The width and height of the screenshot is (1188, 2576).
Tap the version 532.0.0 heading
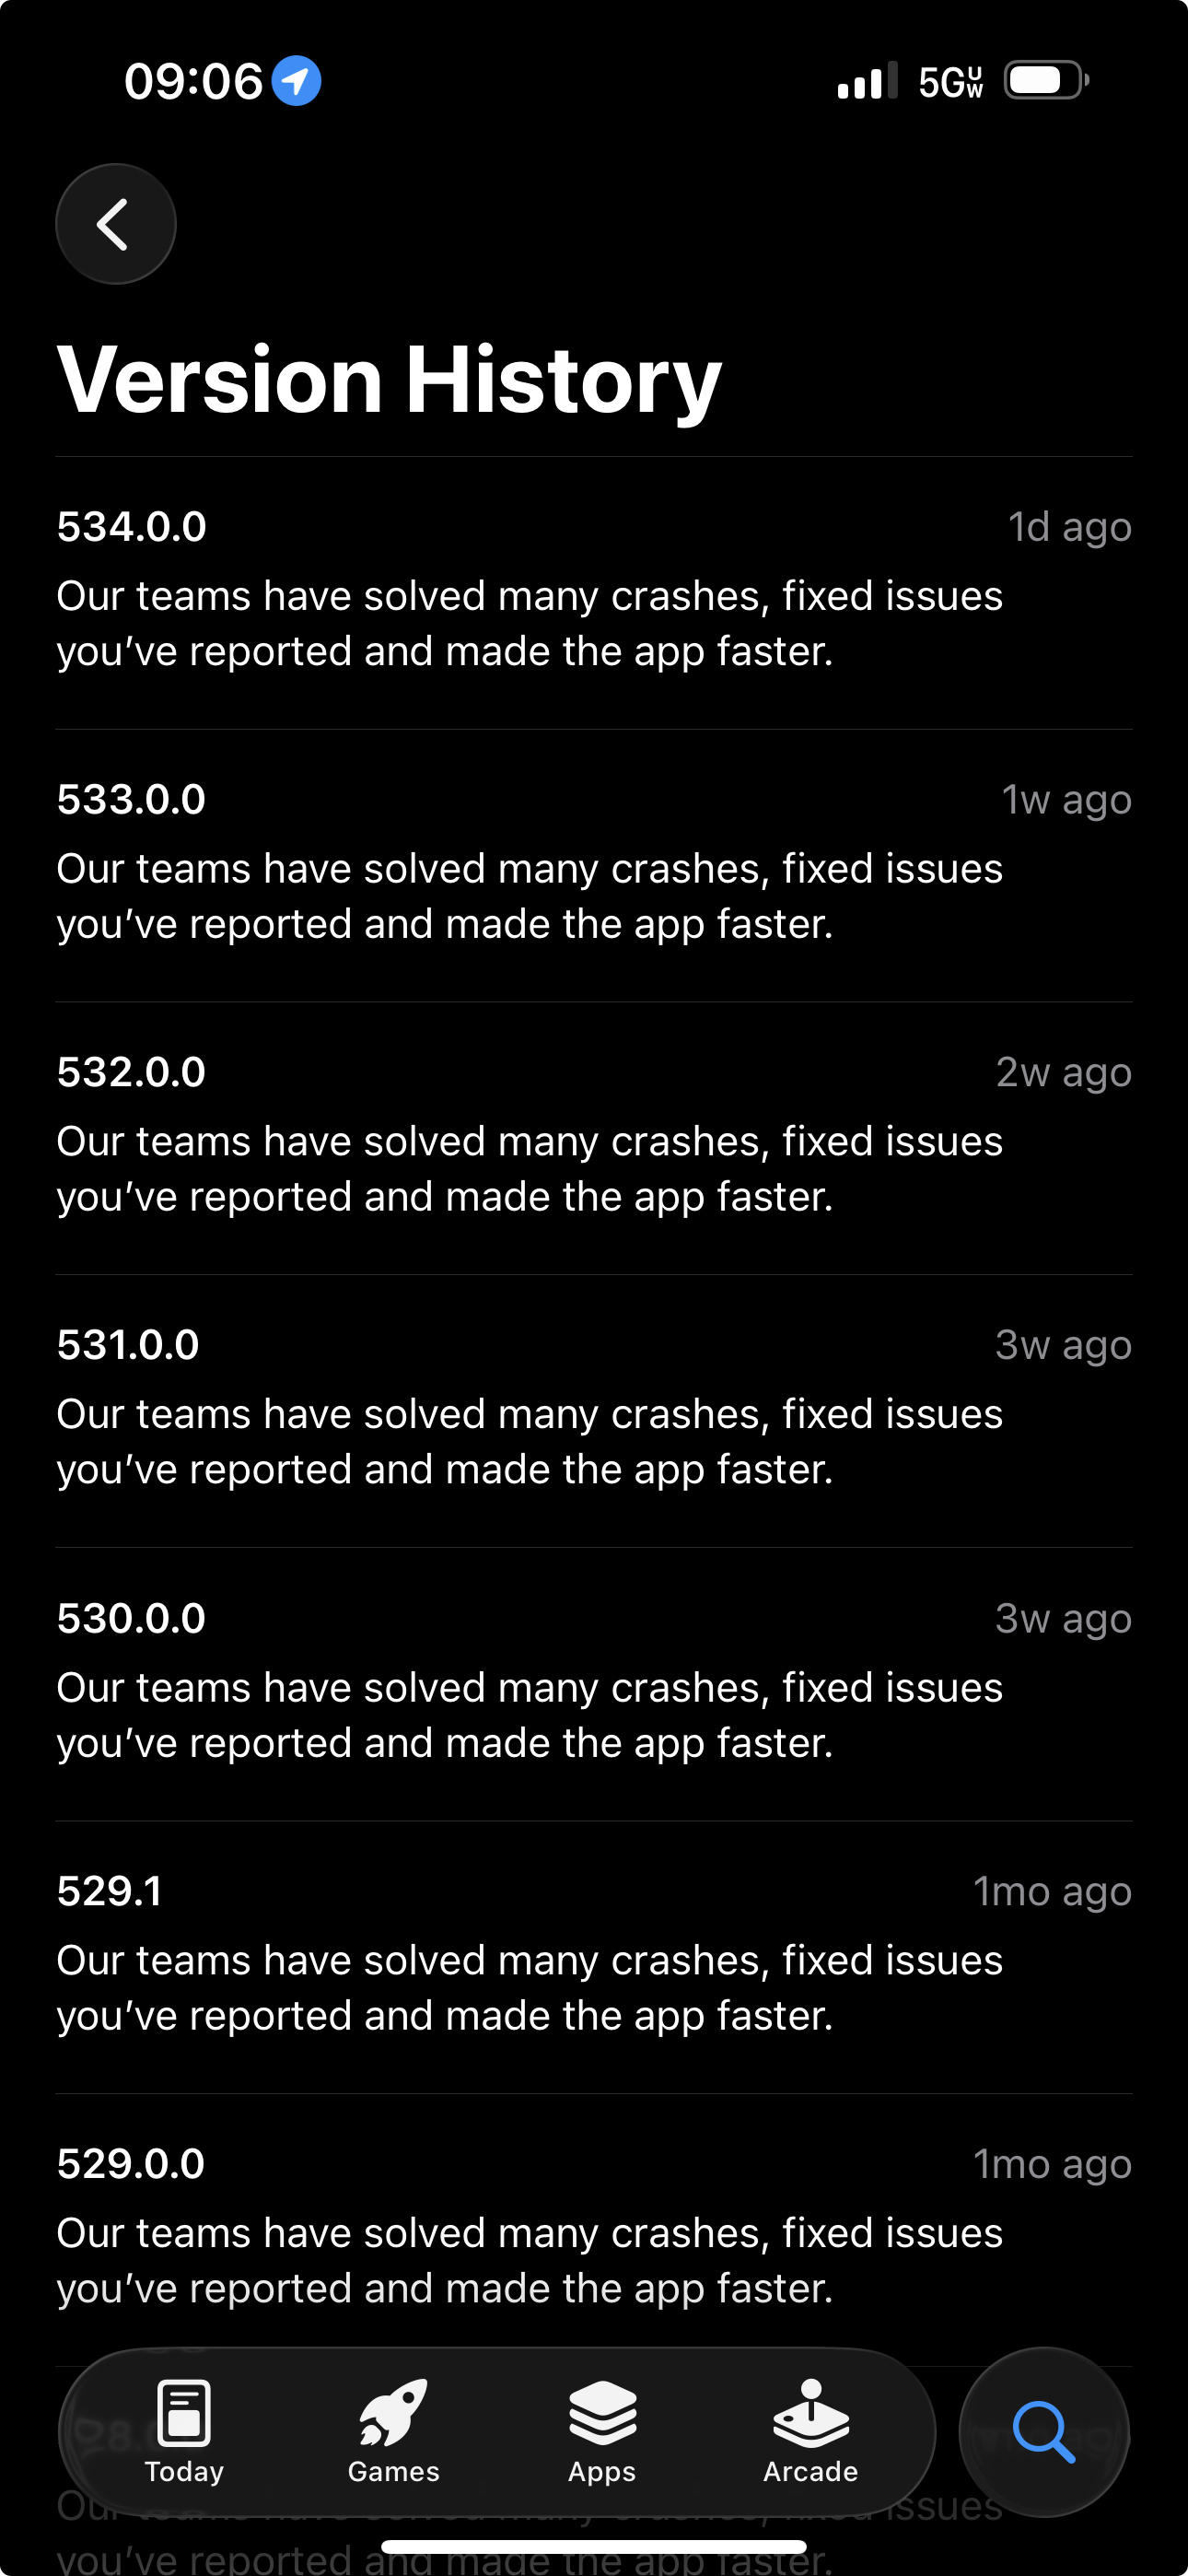[x=131, y=1073]
